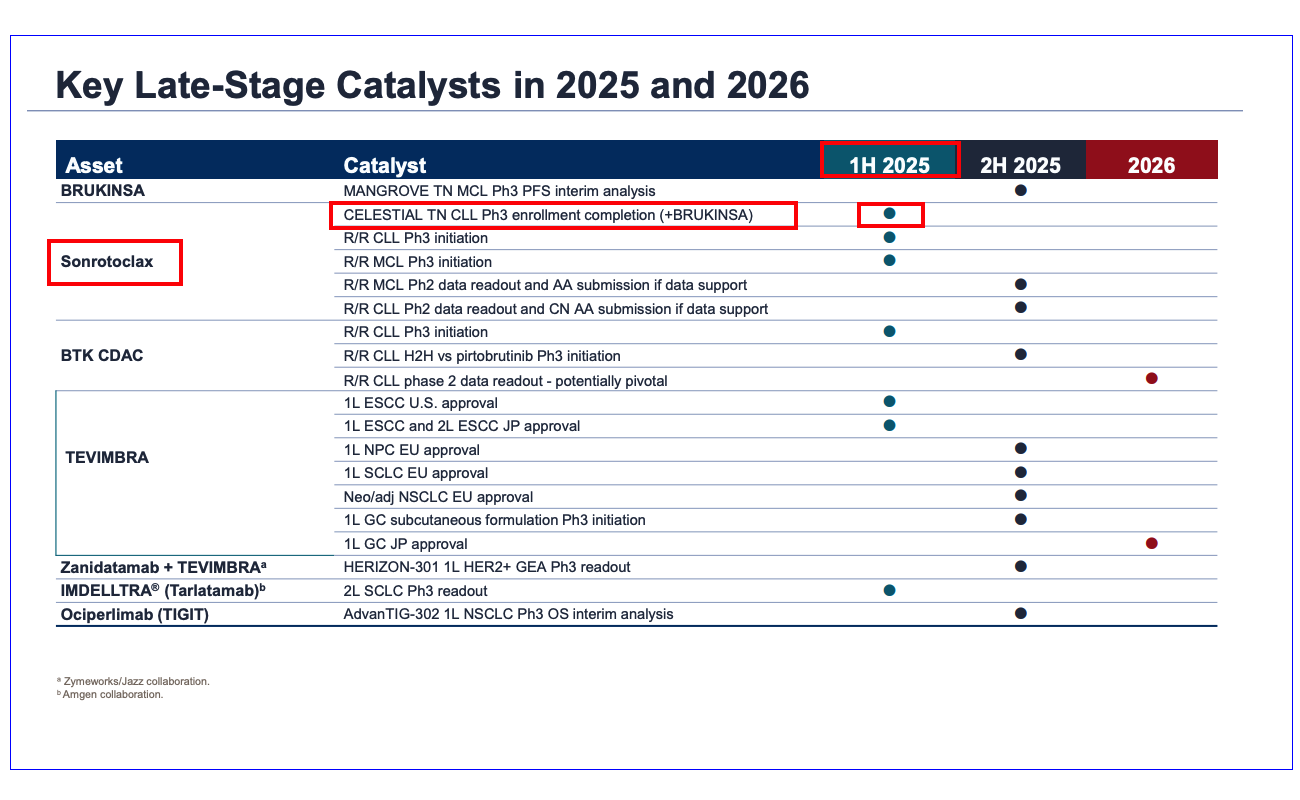The image size is (1300, 800).
Task: Click '1L NPC EU approval' catalyst text
Action: pyautogui.click(x=412, y=450)
